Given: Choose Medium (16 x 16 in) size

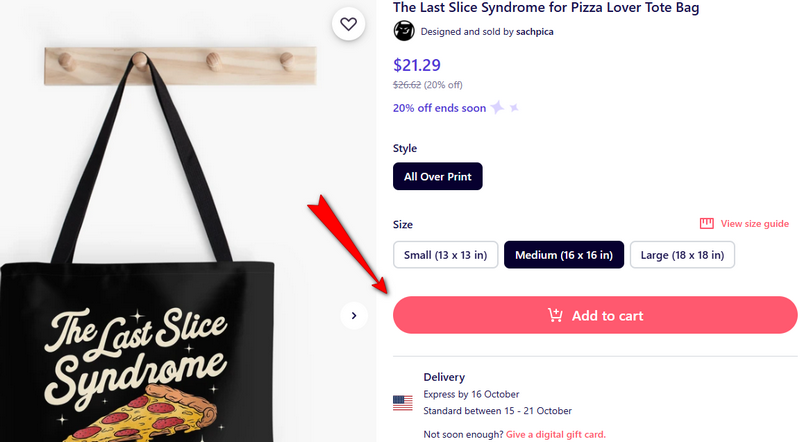Looking at the screenshot, I should point(564,255).
